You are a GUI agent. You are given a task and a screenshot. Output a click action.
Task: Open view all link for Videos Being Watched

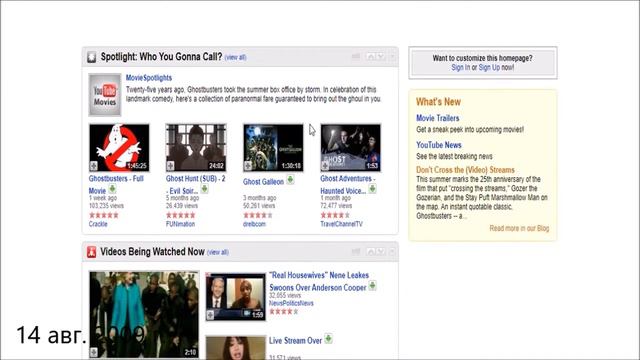218,252
